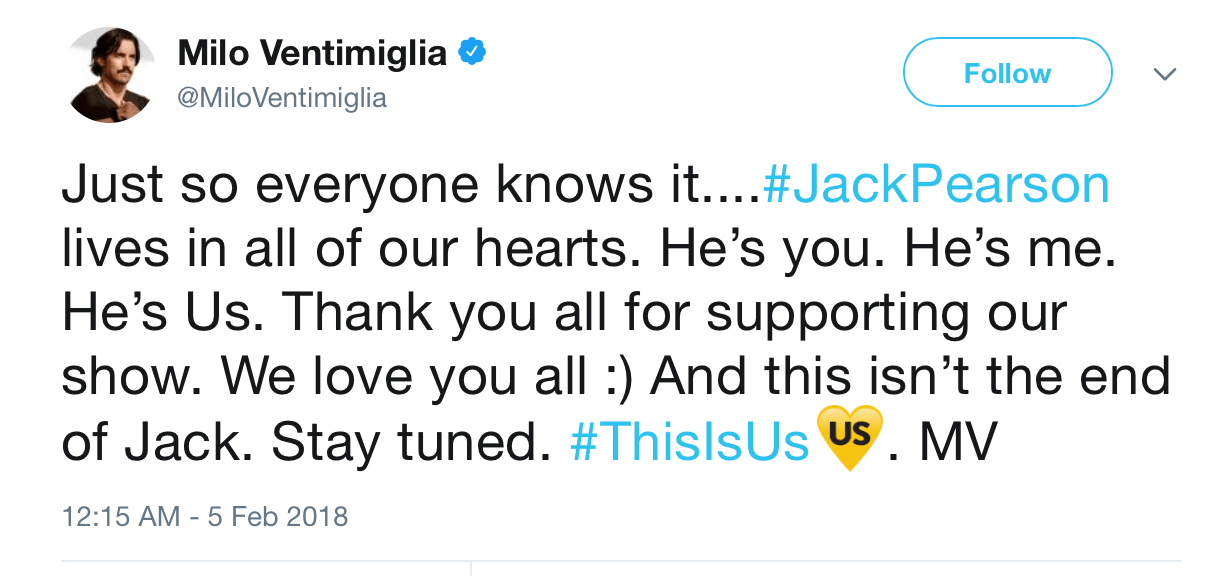This screenshot has height=576, width=1226.
Task: Open the @MiloVentimiglia handle link
Action: [281, 98]
